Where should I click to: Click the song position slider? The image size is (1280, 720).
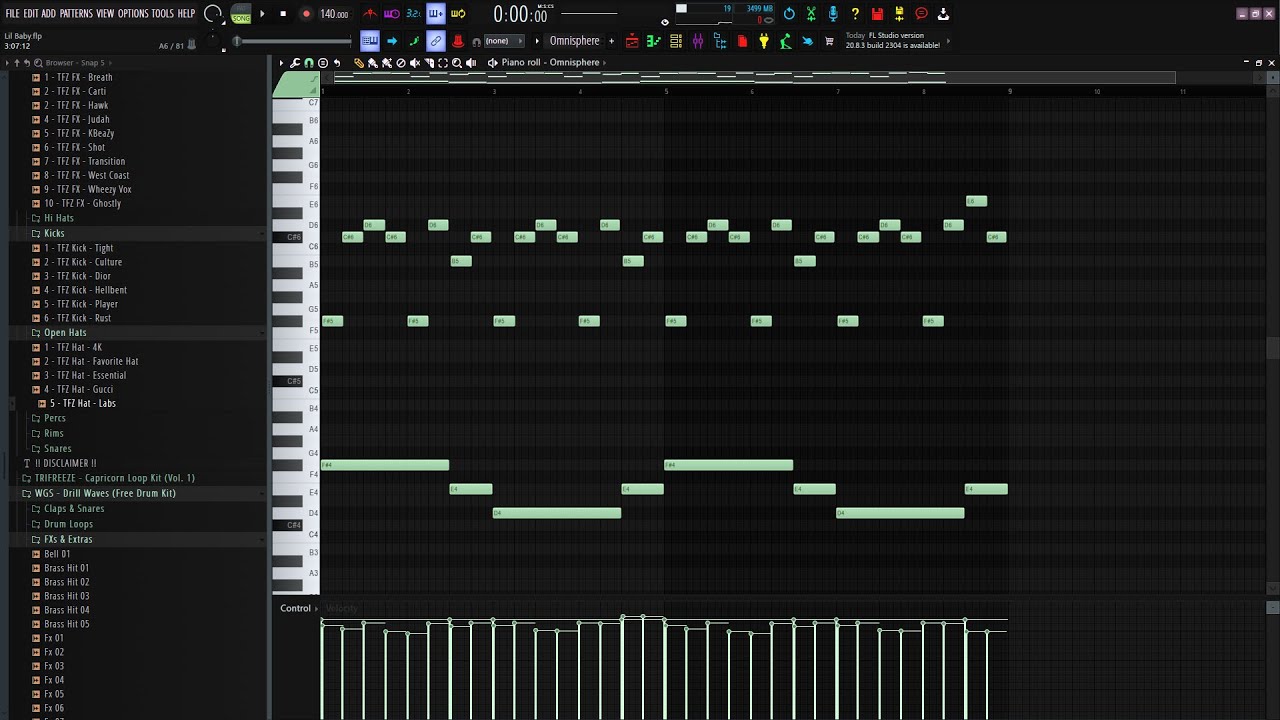pyautogui.click(x=294, y=41)
